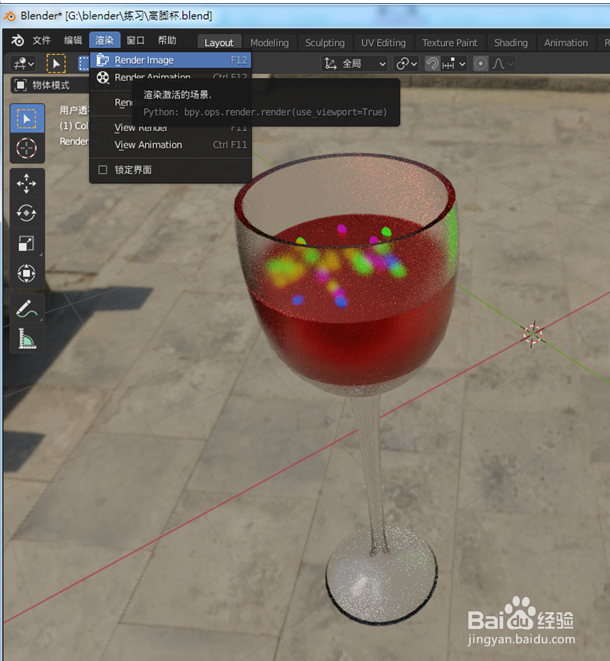Screen dimensions: 610x661
Task: Switch to the UV Editing workspace tab
Action: 383,43
